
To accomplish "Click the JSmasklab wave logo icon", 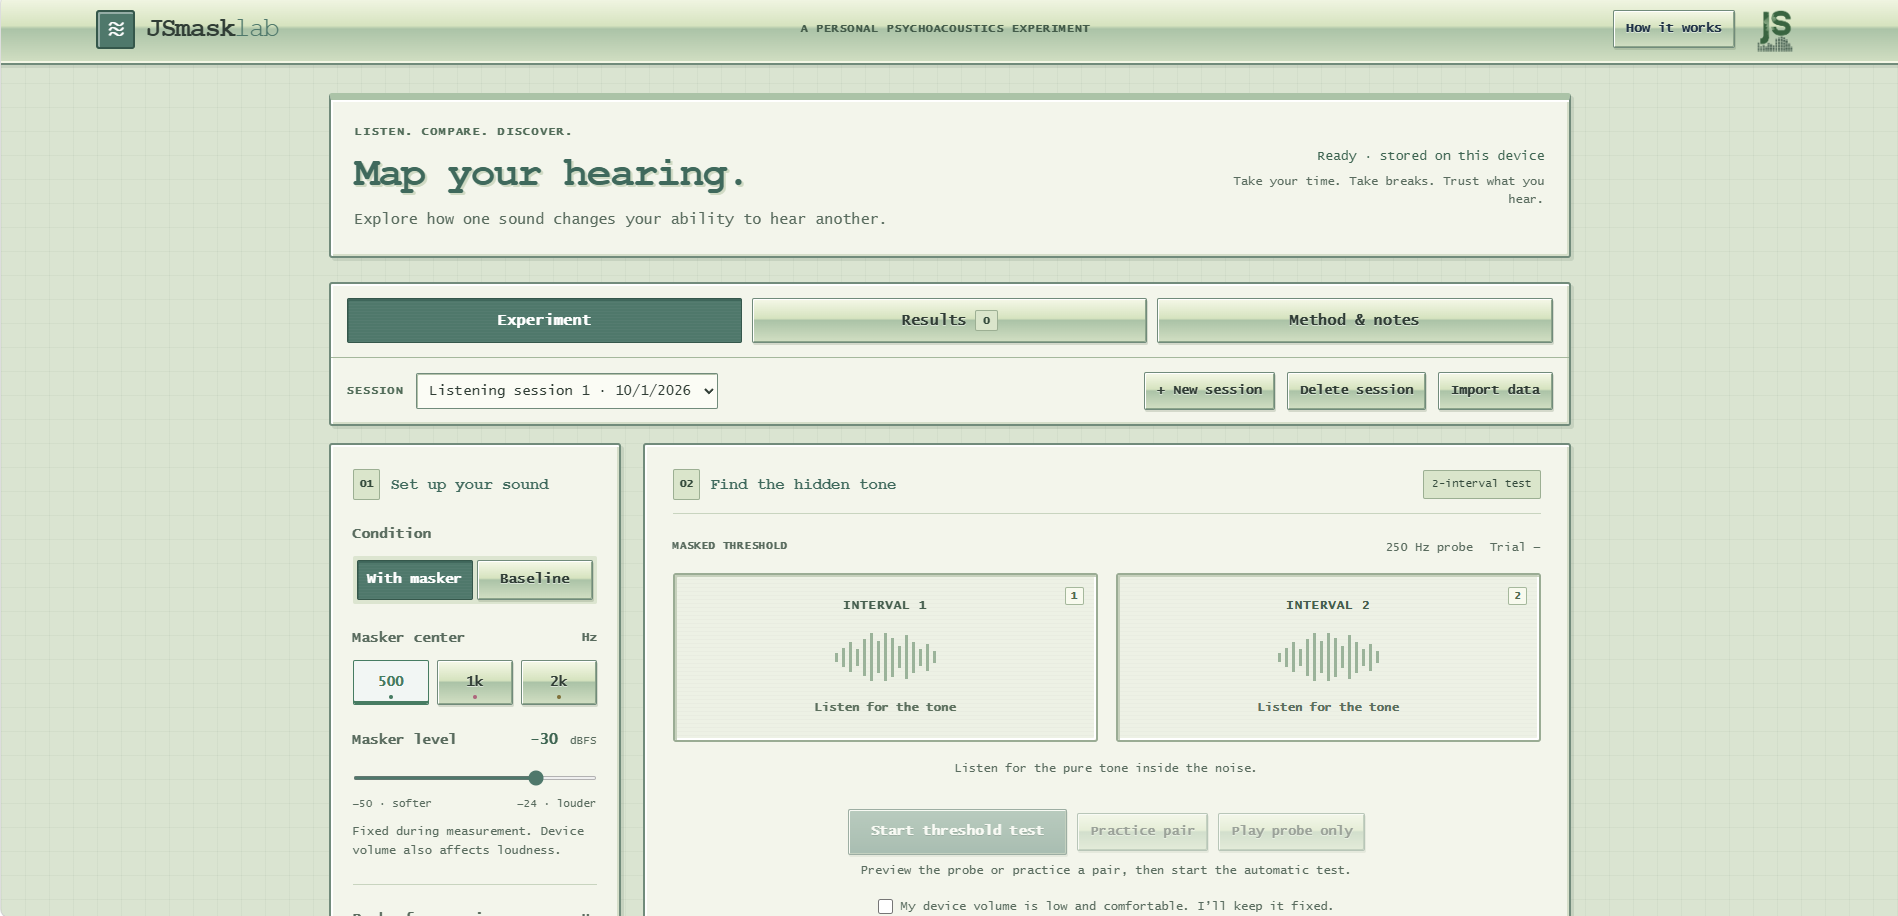I will 115,29.
